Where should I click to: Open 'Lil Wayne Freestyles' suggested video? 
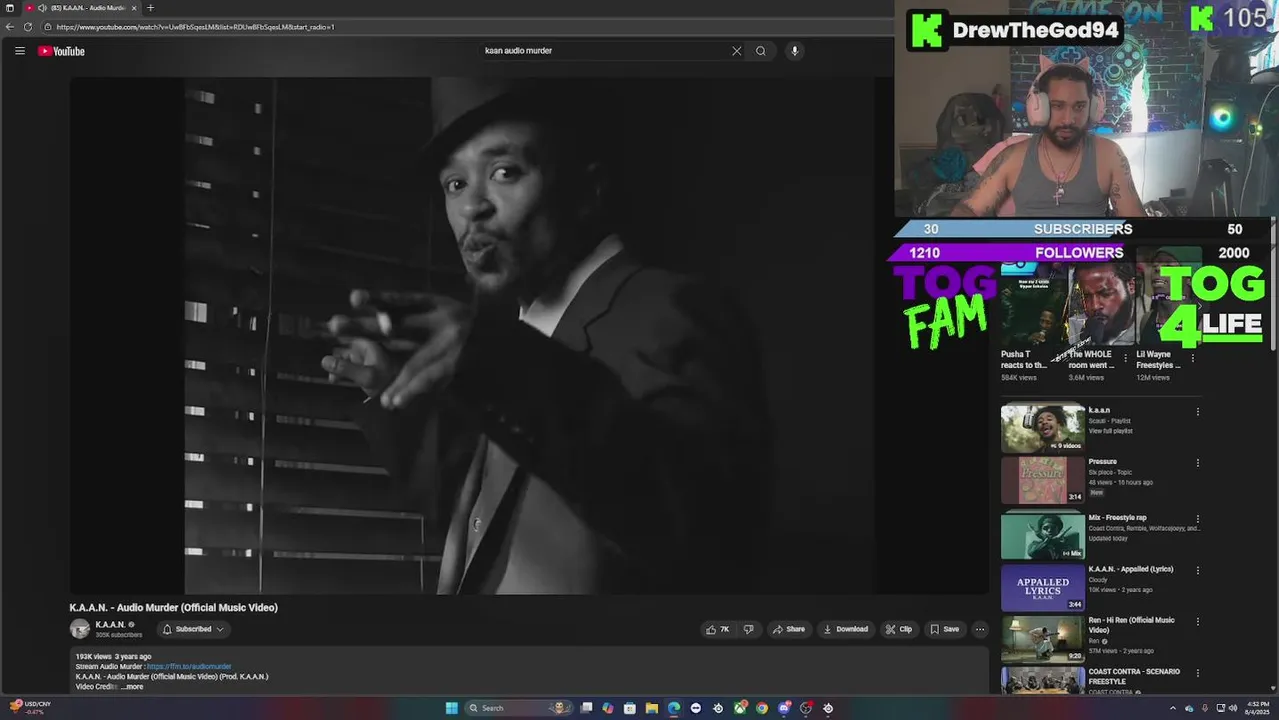click(x=1158, y=359)
